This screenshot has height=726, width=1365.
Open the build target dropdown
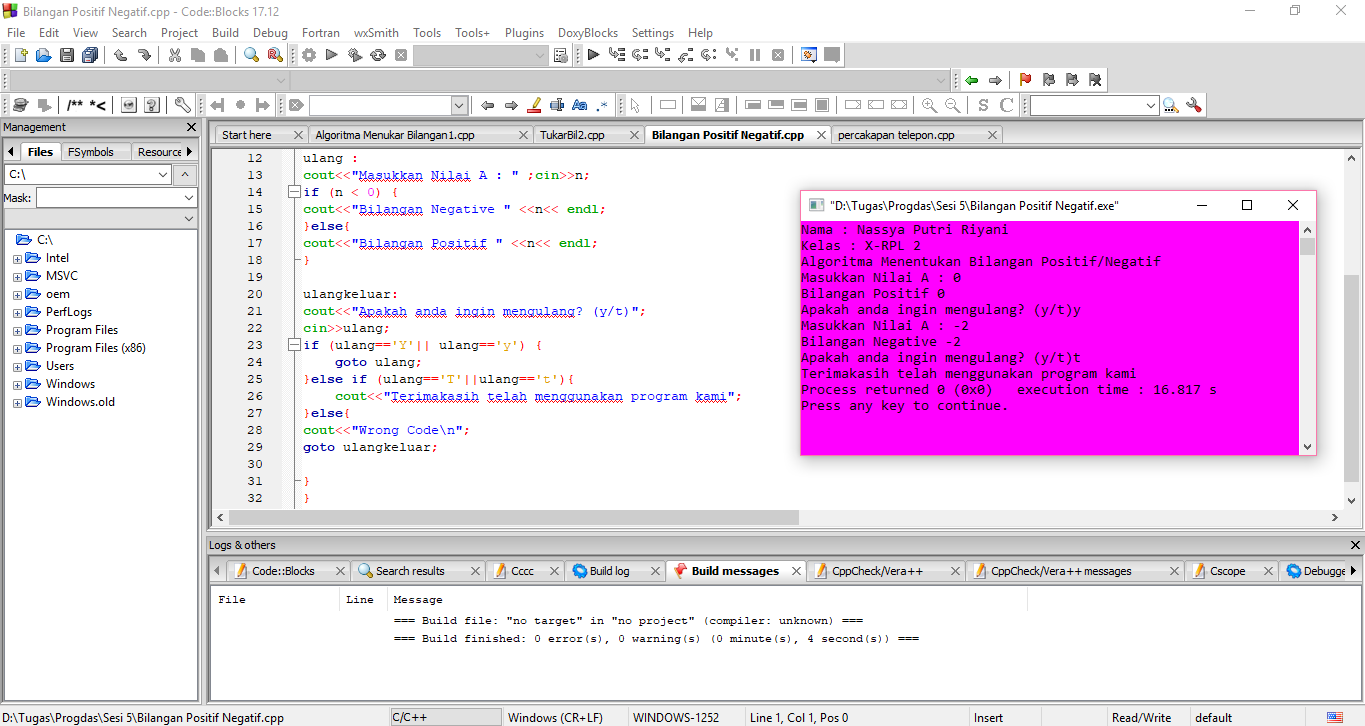[539, 56]
